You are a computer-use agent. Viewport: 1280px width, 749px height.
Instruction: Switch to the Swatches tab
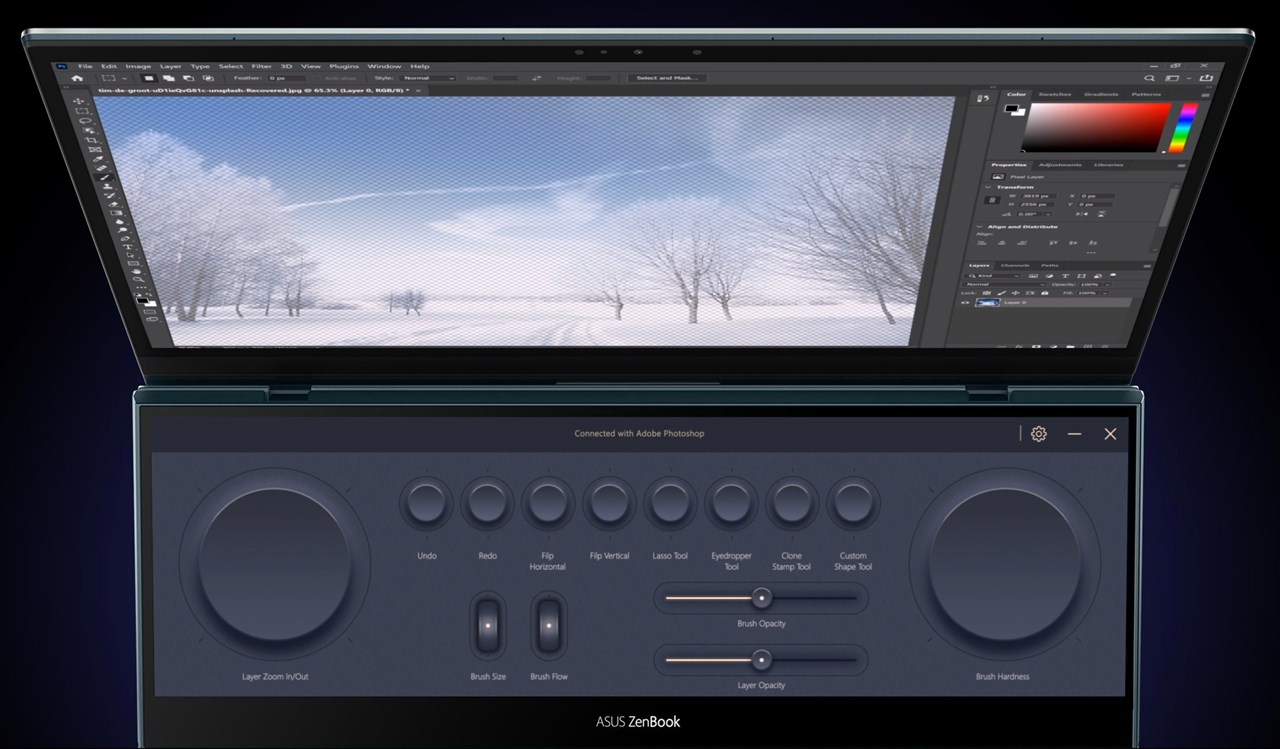(1054, 94)
